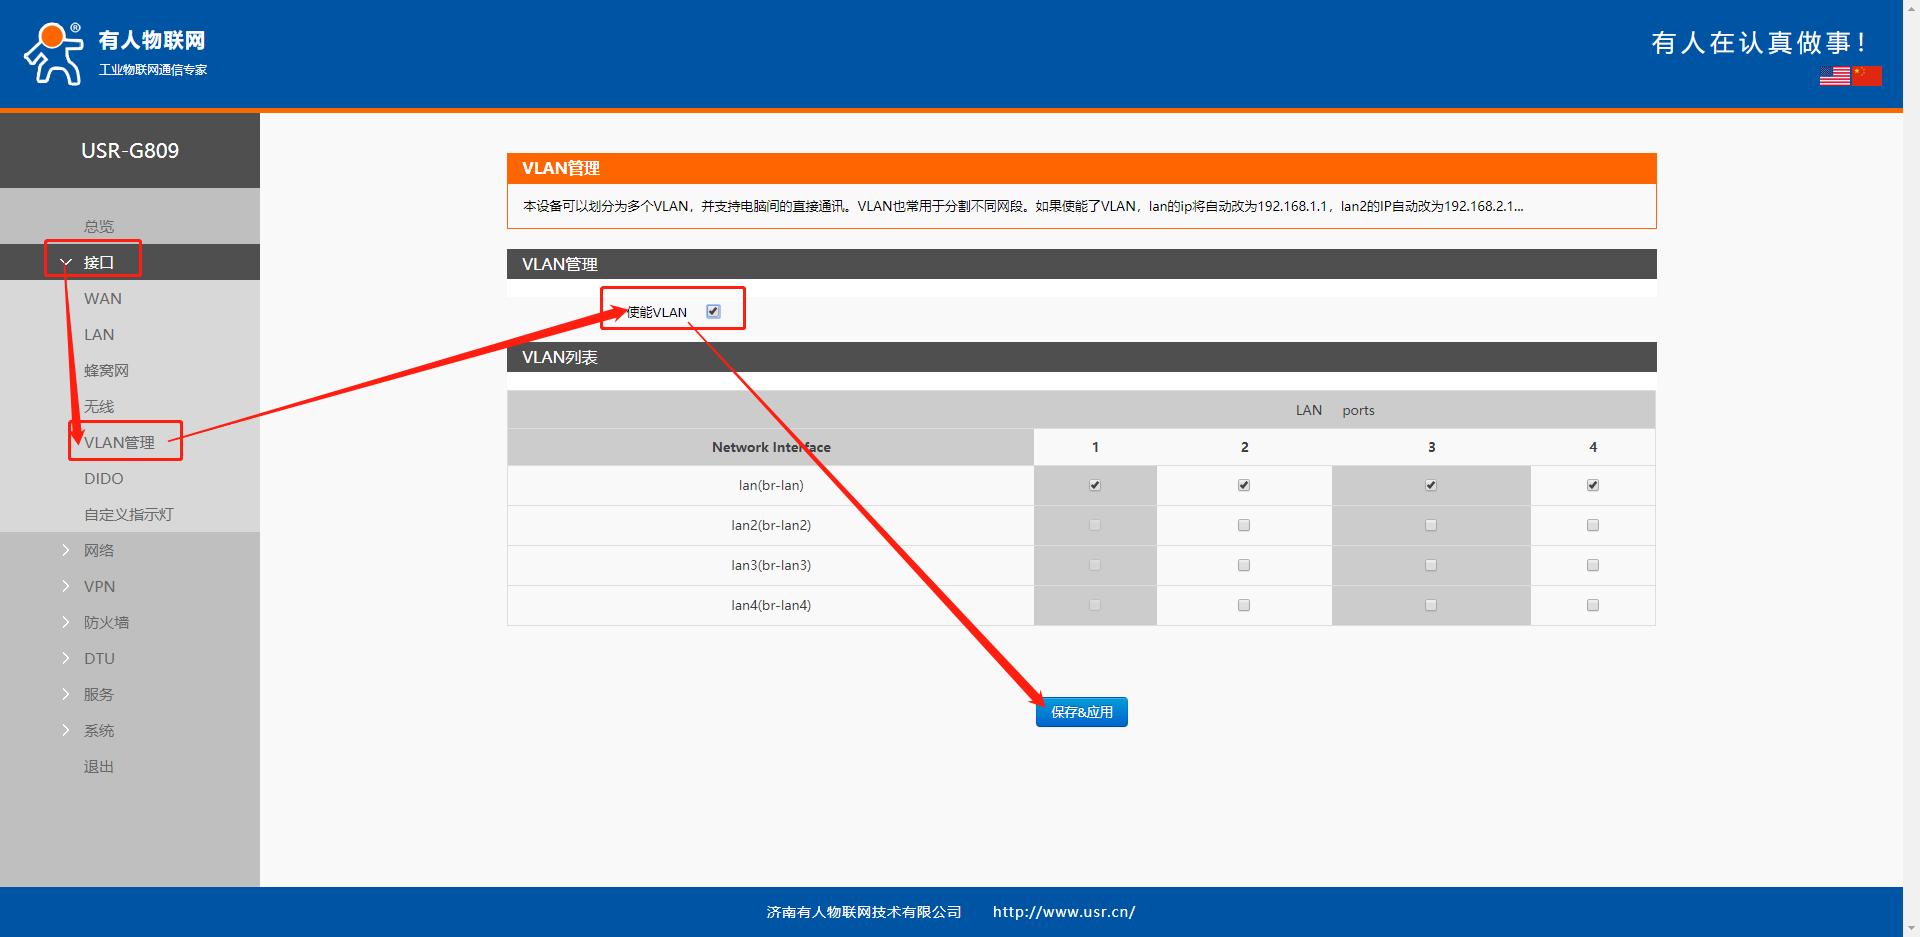
Task: Collapse the 接口 sidebar section
Action: pyautogui.click(x=98, y=262)
